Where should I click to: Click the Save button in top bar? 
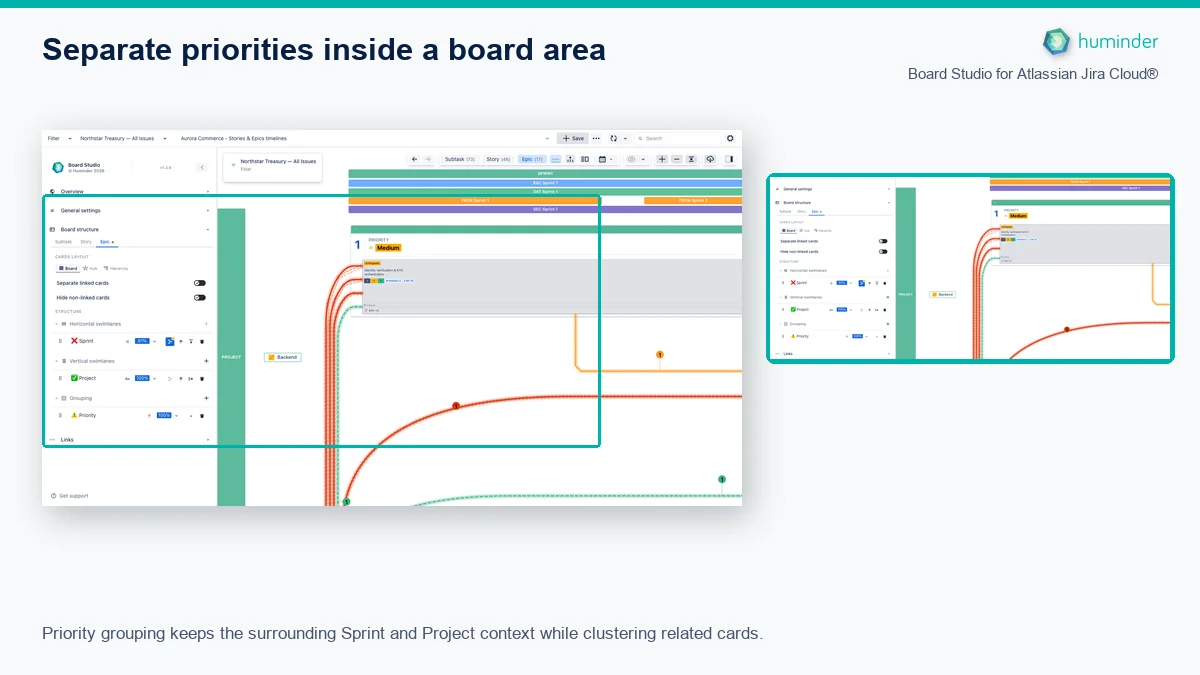point(572,138)
